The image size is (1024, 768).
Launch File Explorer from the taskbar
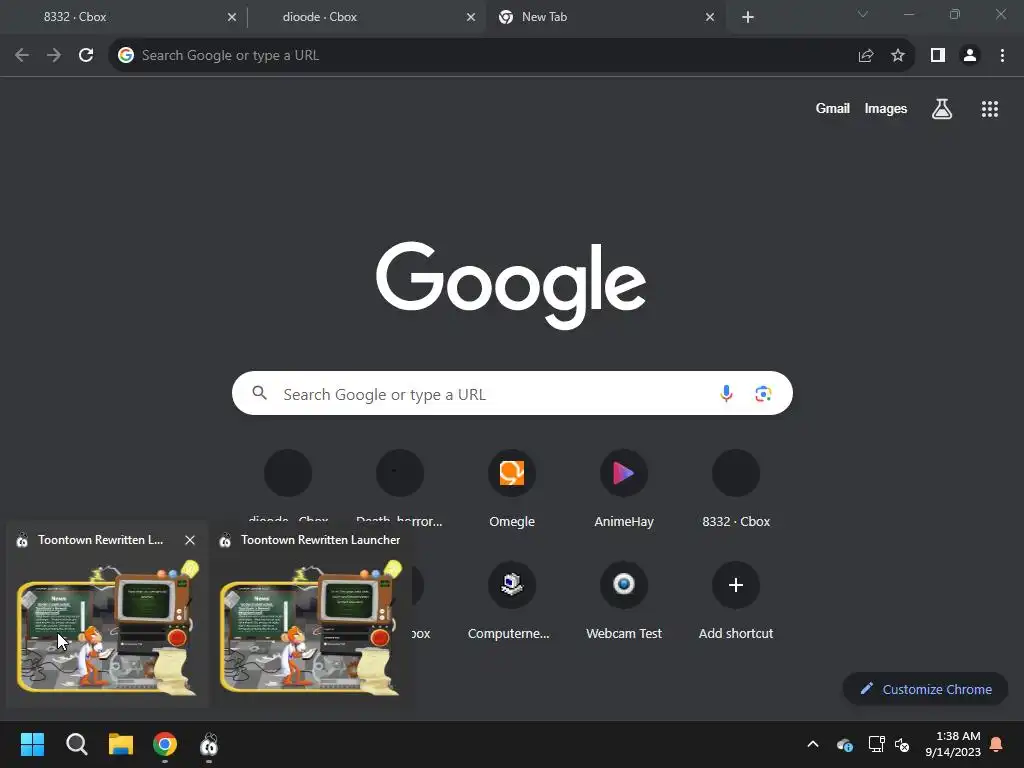pyautogui.click(x=121, y=744)
